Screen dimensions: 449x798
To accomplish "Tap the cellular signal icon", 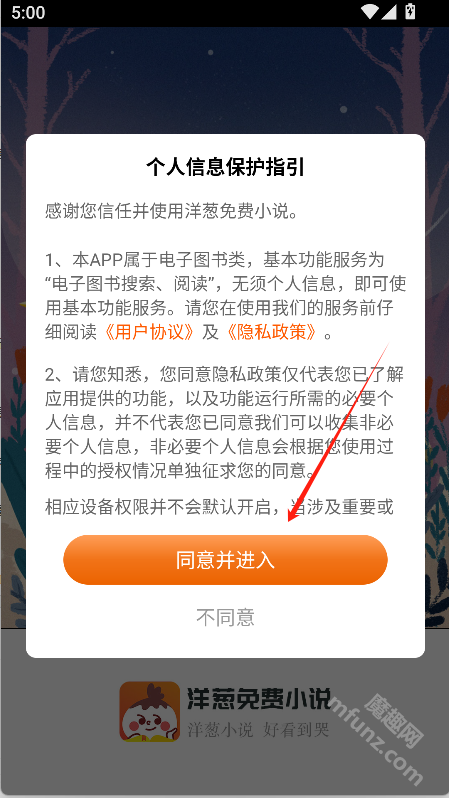I will (x=389, y=11).
